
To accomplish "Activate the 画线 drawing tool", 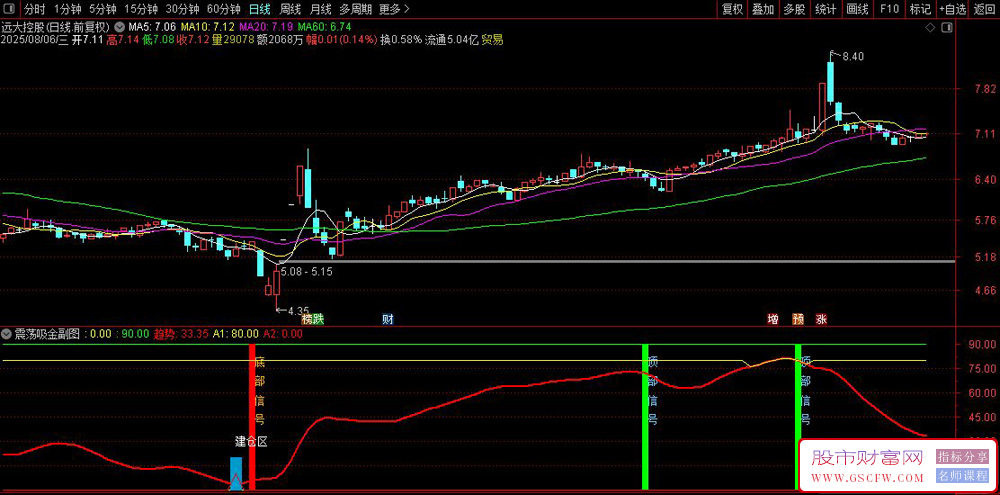I will pyautogui.click(x=857, y=10).
